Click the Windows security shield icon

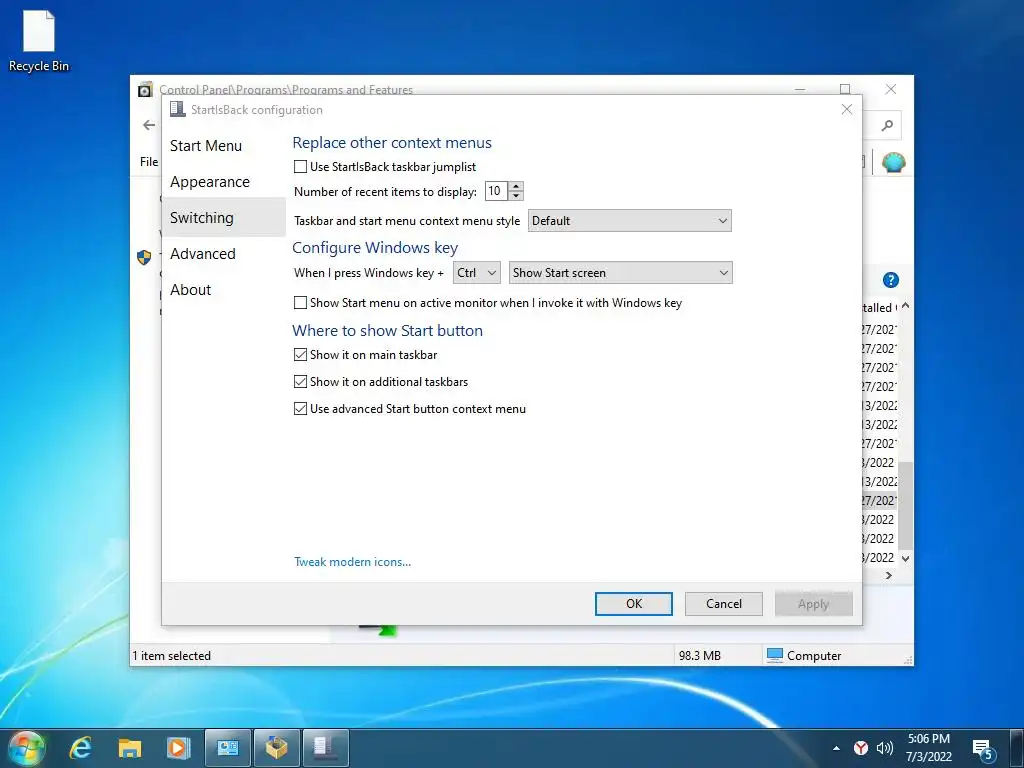(144, 257)
